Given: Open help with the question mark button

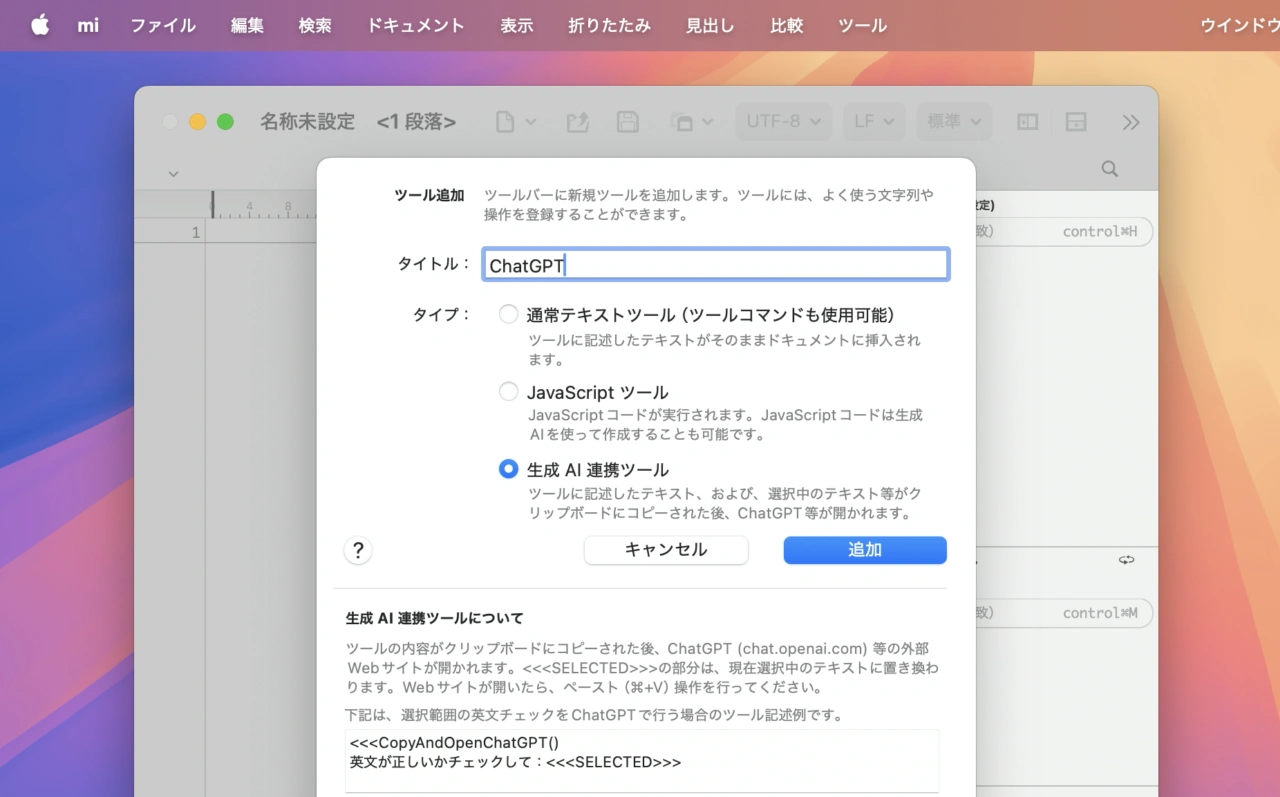Looking at the screenshot, I should click(358, 550).
